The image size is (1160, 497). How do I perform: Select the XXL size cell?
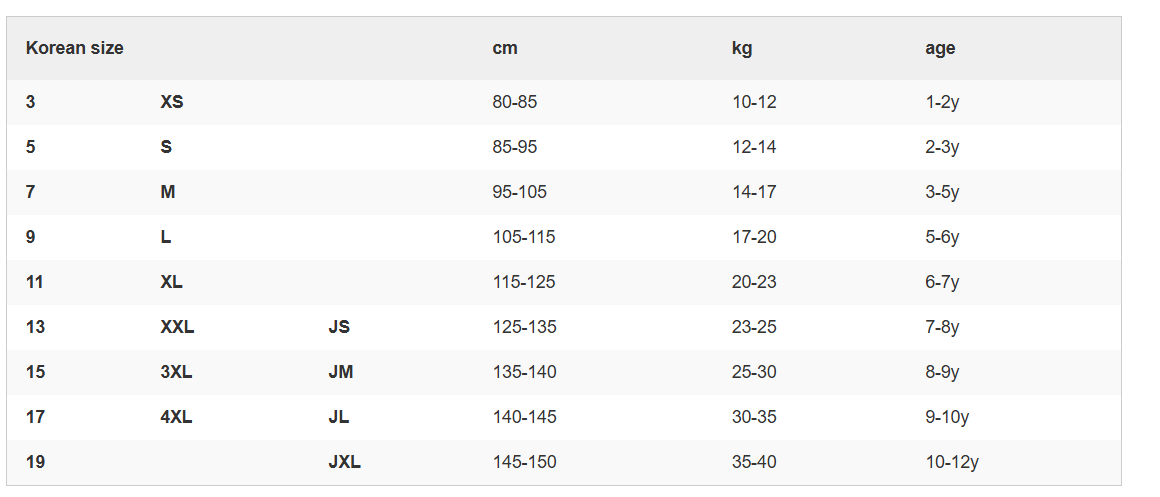coord(177,327)
